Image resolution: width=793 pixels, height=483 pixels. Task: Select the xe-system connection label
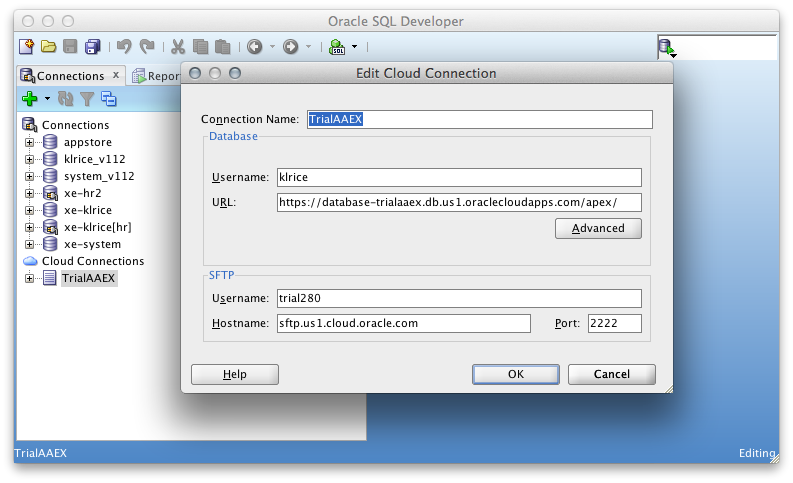93,244
